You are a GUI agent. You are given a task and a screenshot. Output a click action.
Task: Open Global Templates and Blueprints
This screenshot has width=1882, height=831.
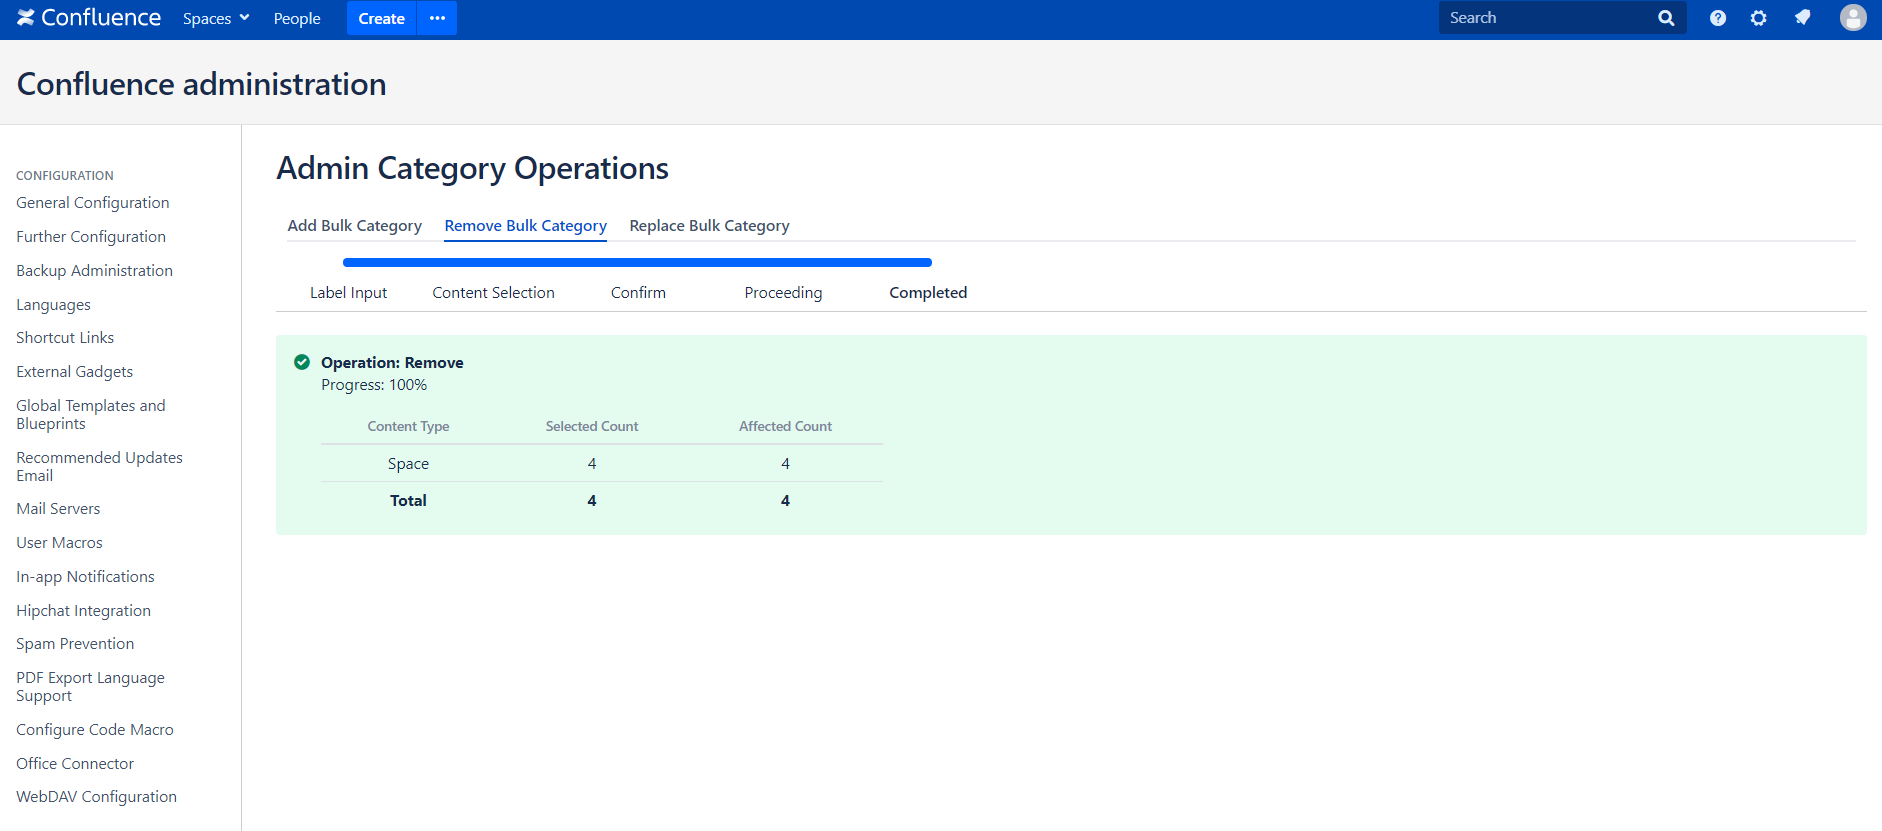point(91,415)
